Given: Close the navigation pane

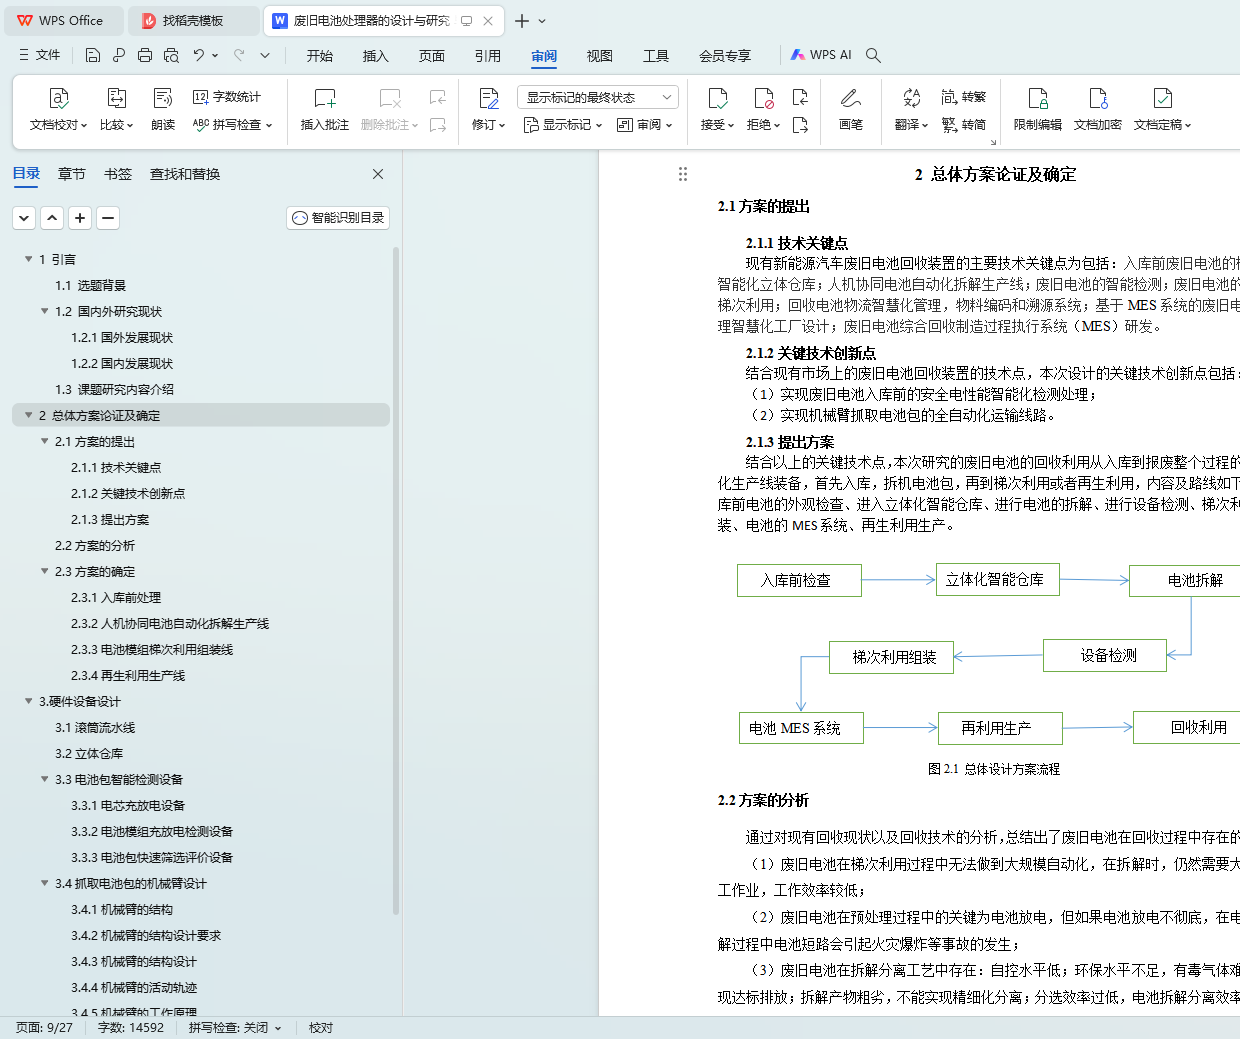Looking at the screenshot, I should point(378,174).
